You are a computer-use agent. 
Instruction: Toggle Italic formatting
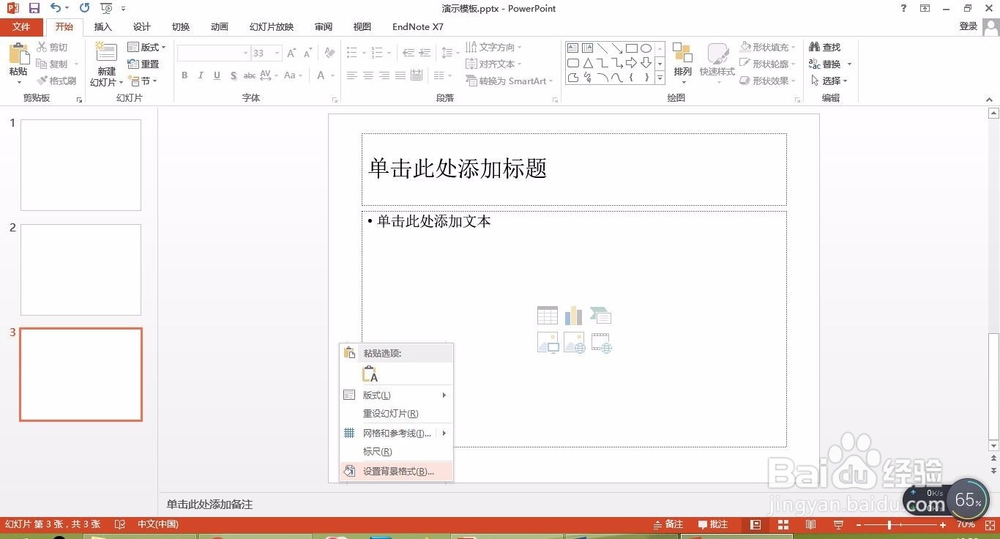[200, 75]
